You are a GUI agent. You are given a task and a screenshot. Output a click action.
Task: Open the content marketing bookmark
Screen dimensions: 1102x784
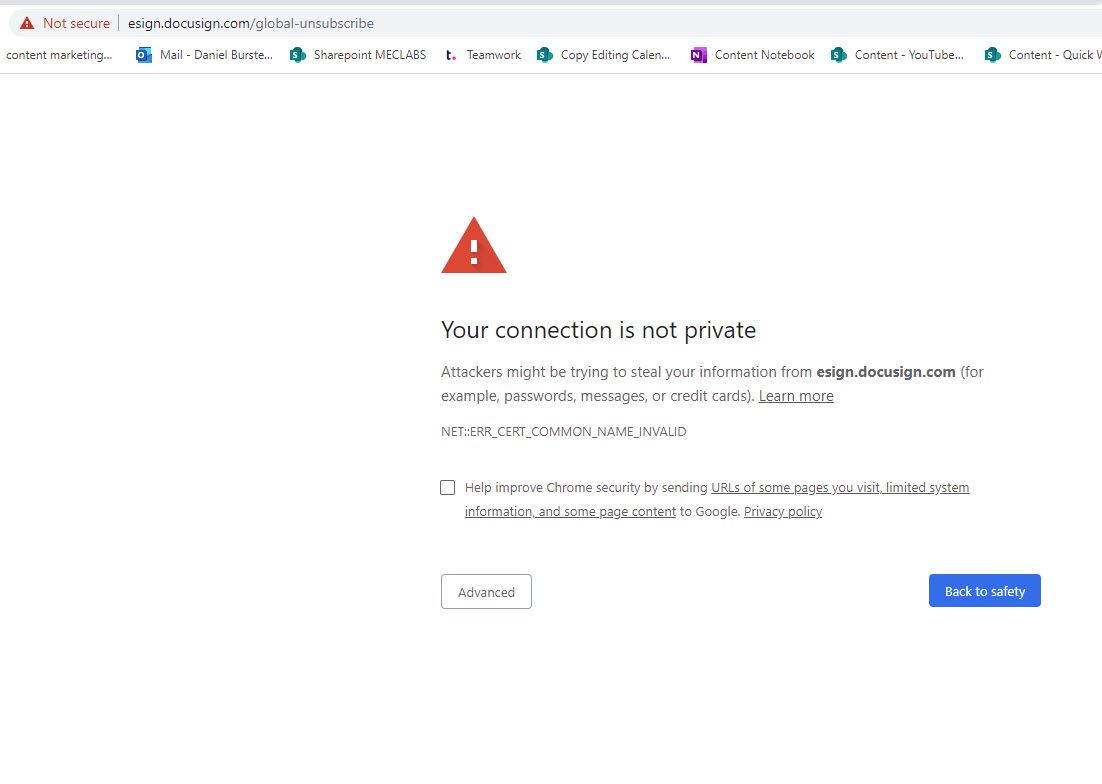59,55
